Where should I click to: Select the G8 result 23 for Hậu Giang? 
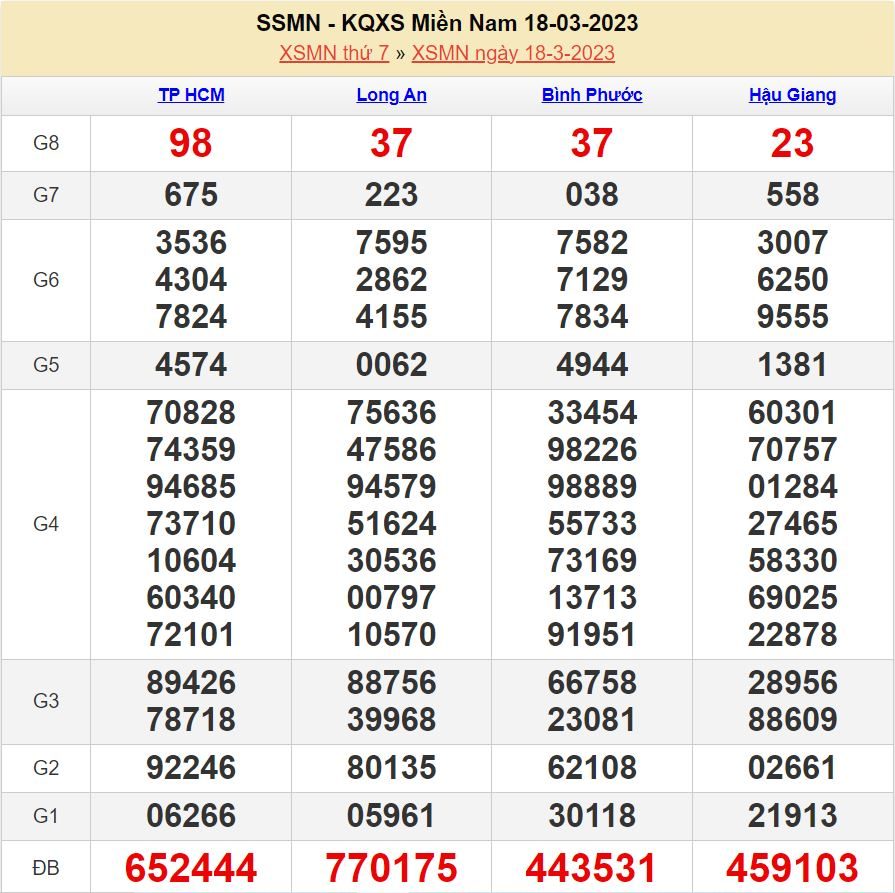point(792,143)
